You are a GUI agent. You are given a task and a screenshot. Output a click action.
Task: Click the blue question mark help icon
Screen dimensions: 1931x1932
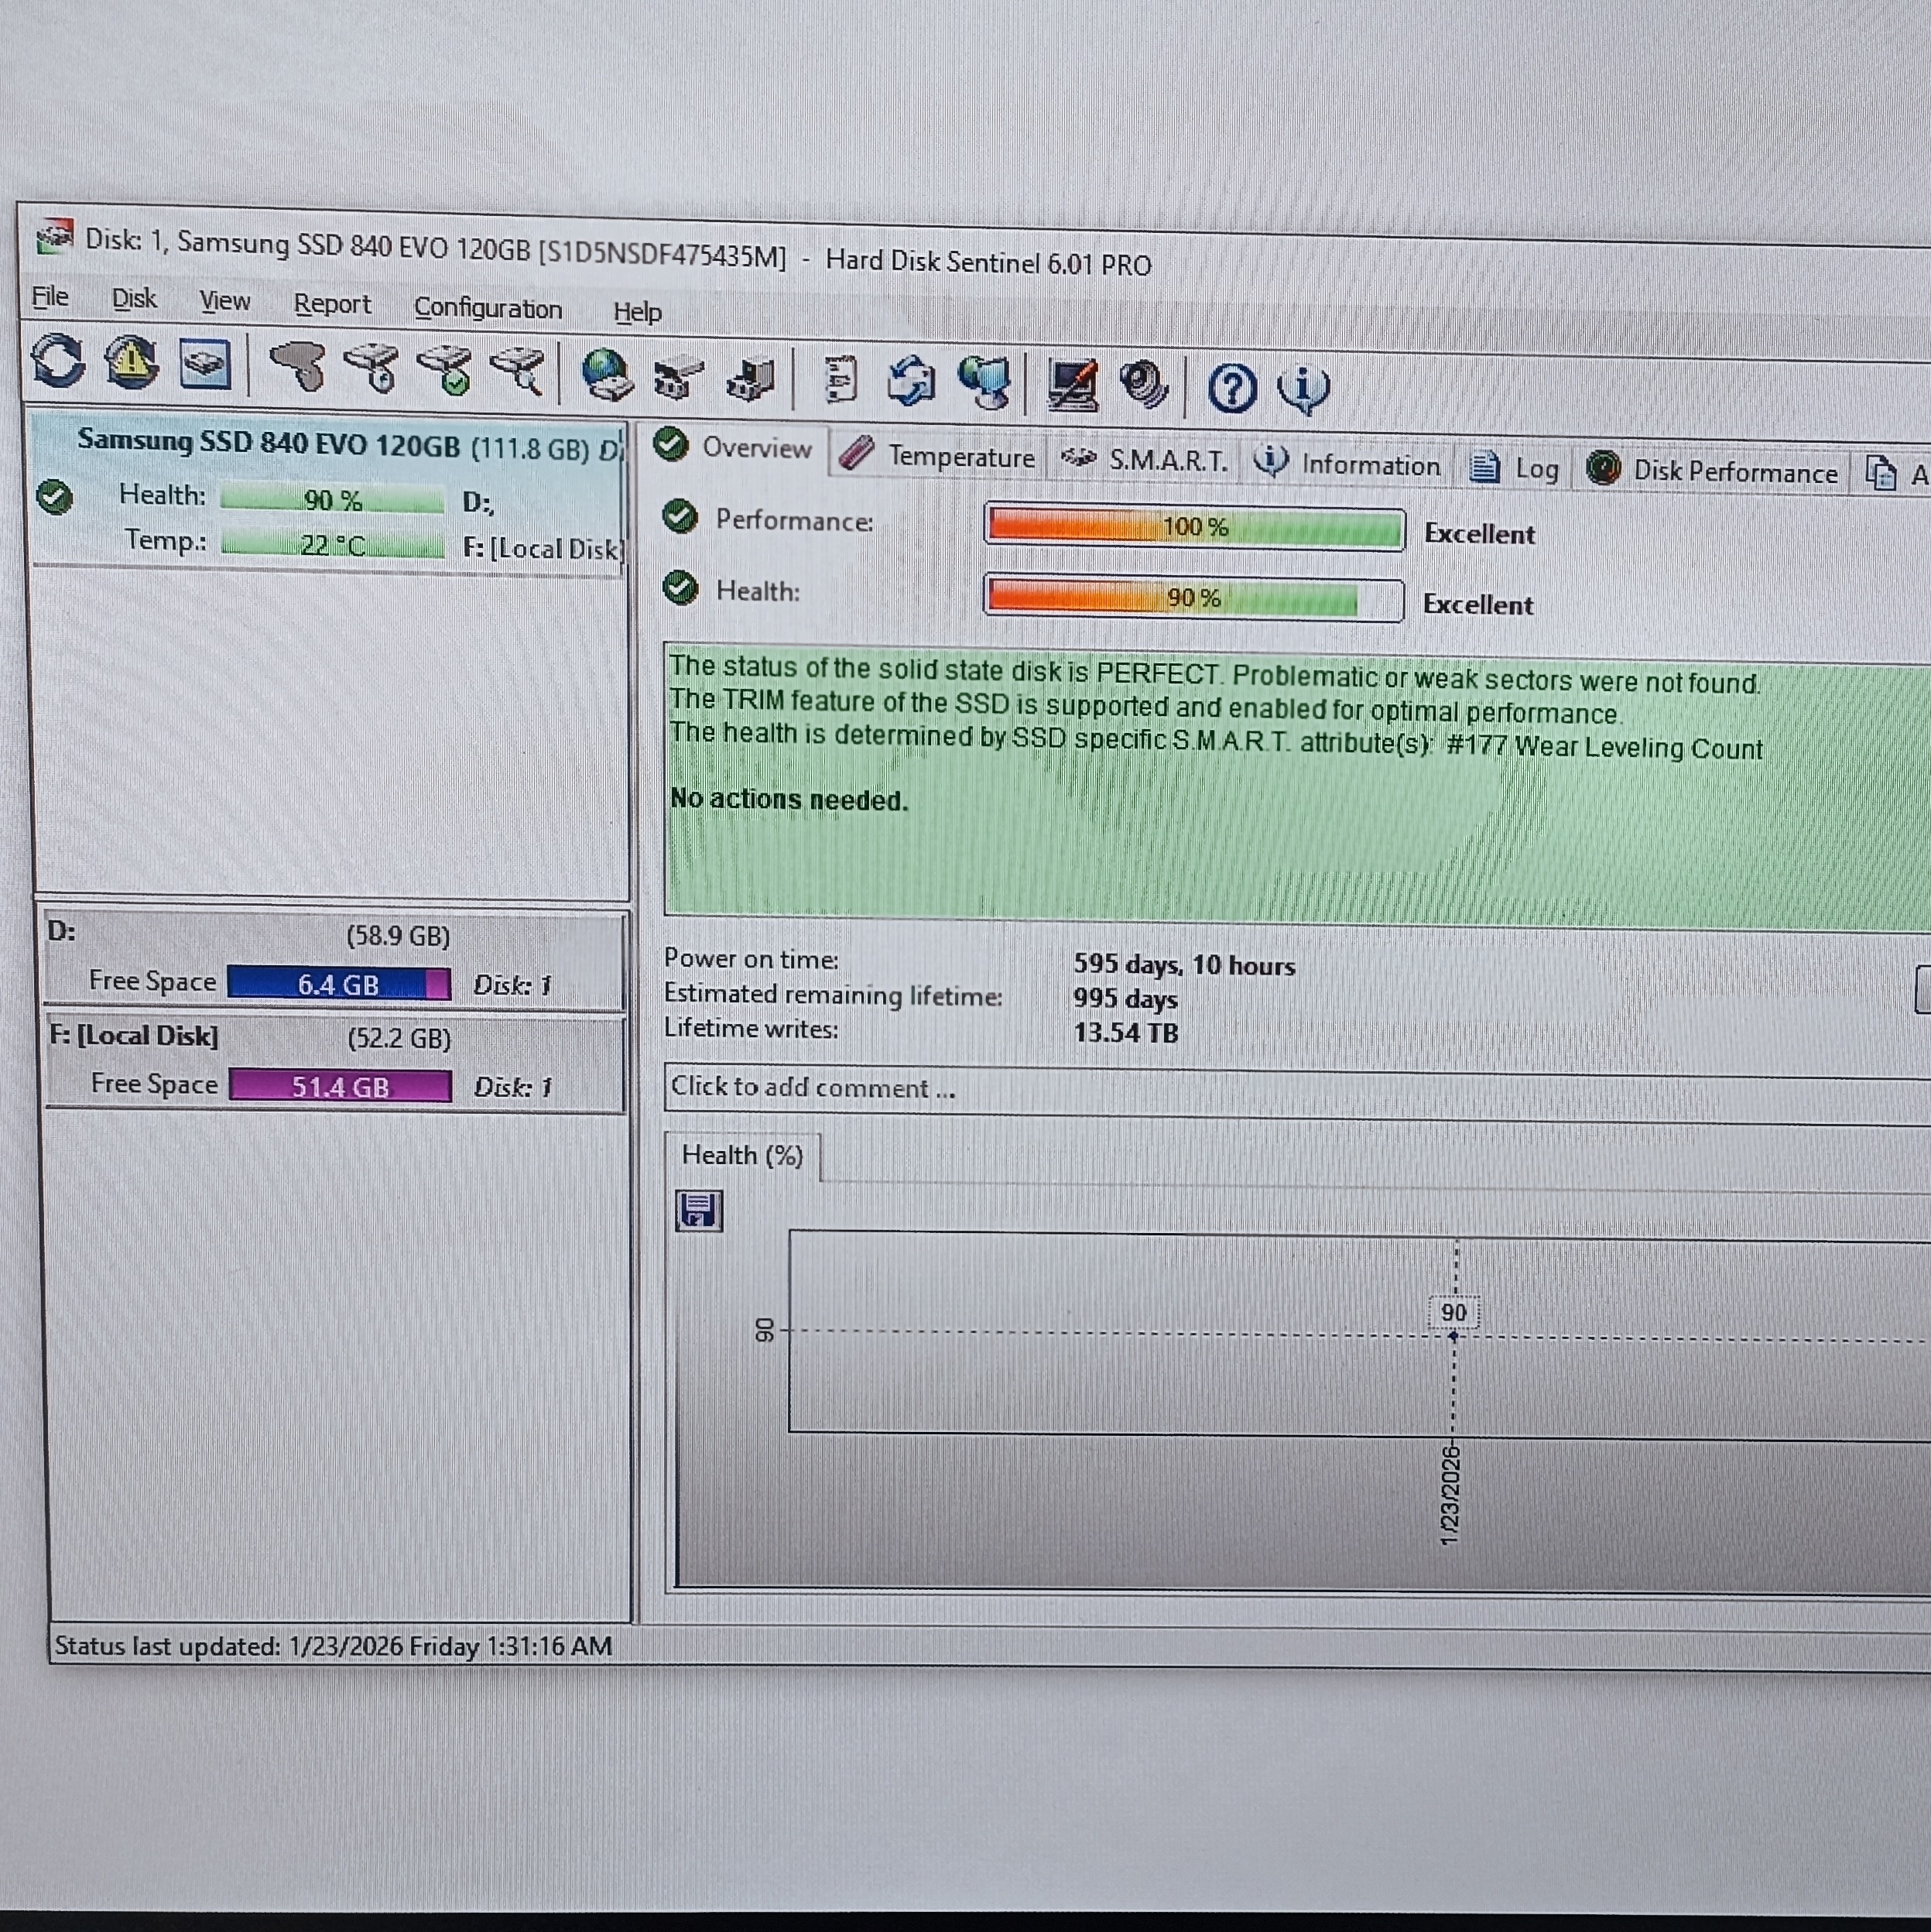1231,388
